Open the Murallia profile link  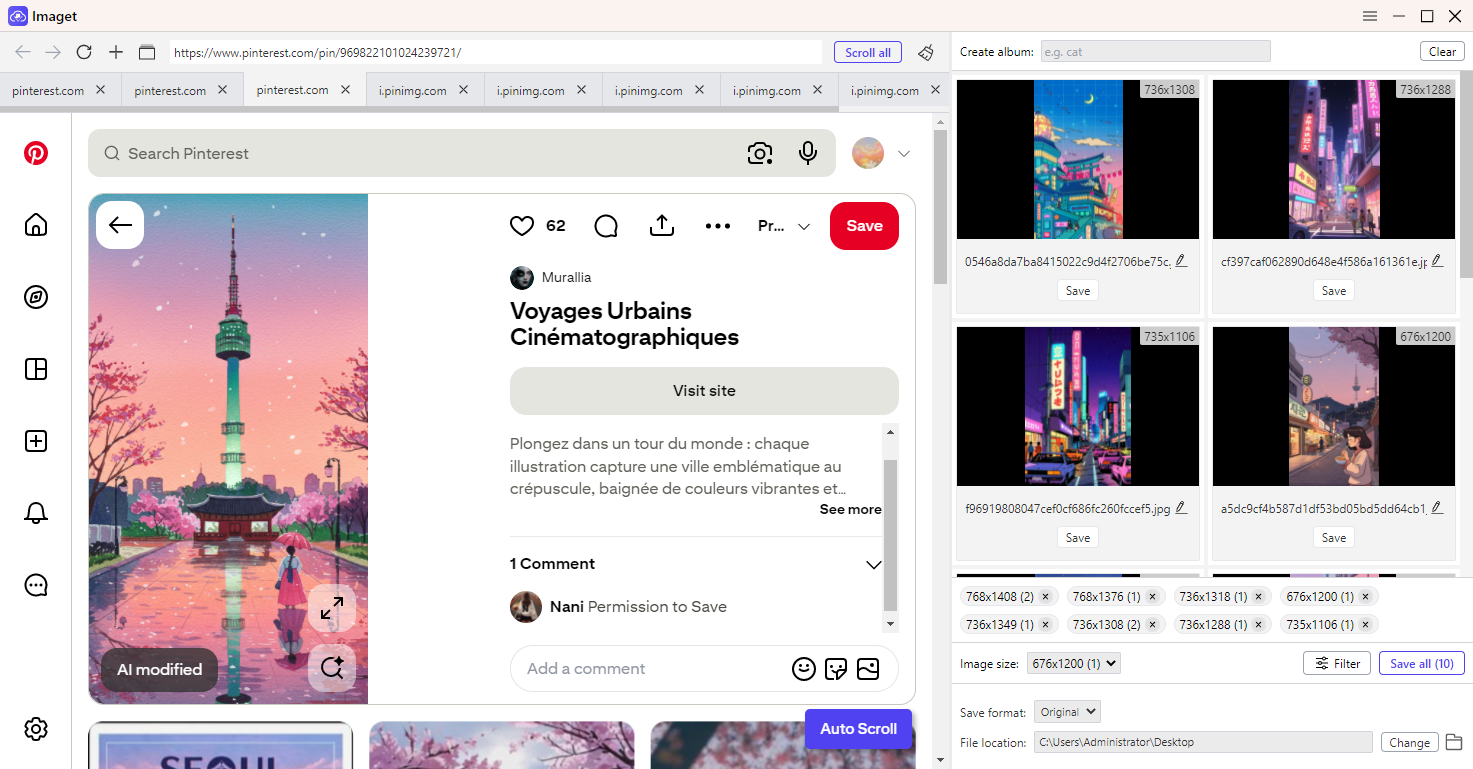click(x=566, y=277)
